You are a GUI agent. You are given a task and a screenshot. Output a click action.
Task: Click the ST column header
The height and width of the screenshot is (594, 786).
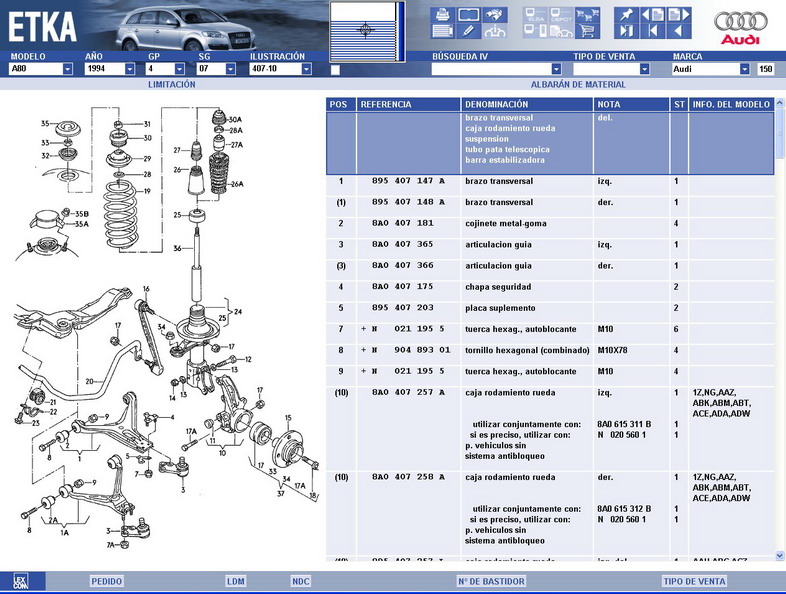679,104
